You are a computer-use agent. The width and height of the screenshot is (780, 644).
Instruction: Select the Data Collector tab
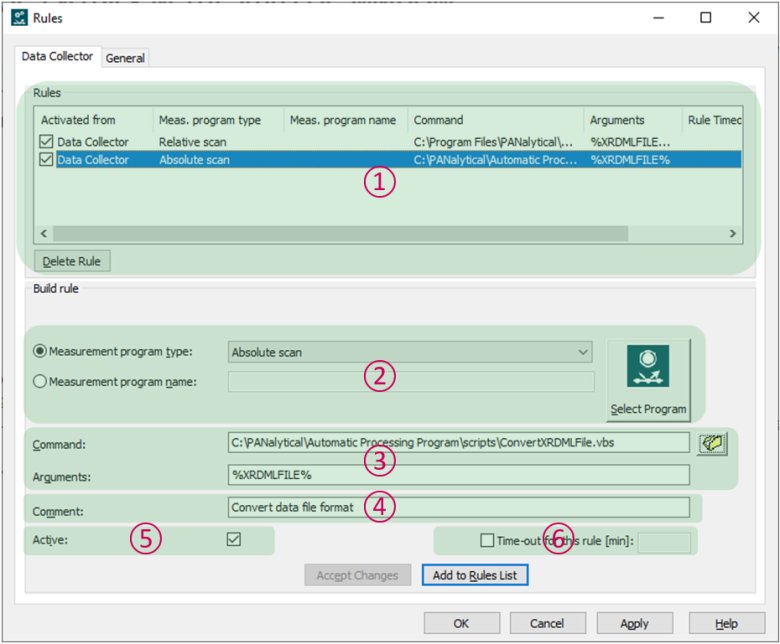point(59,57)
